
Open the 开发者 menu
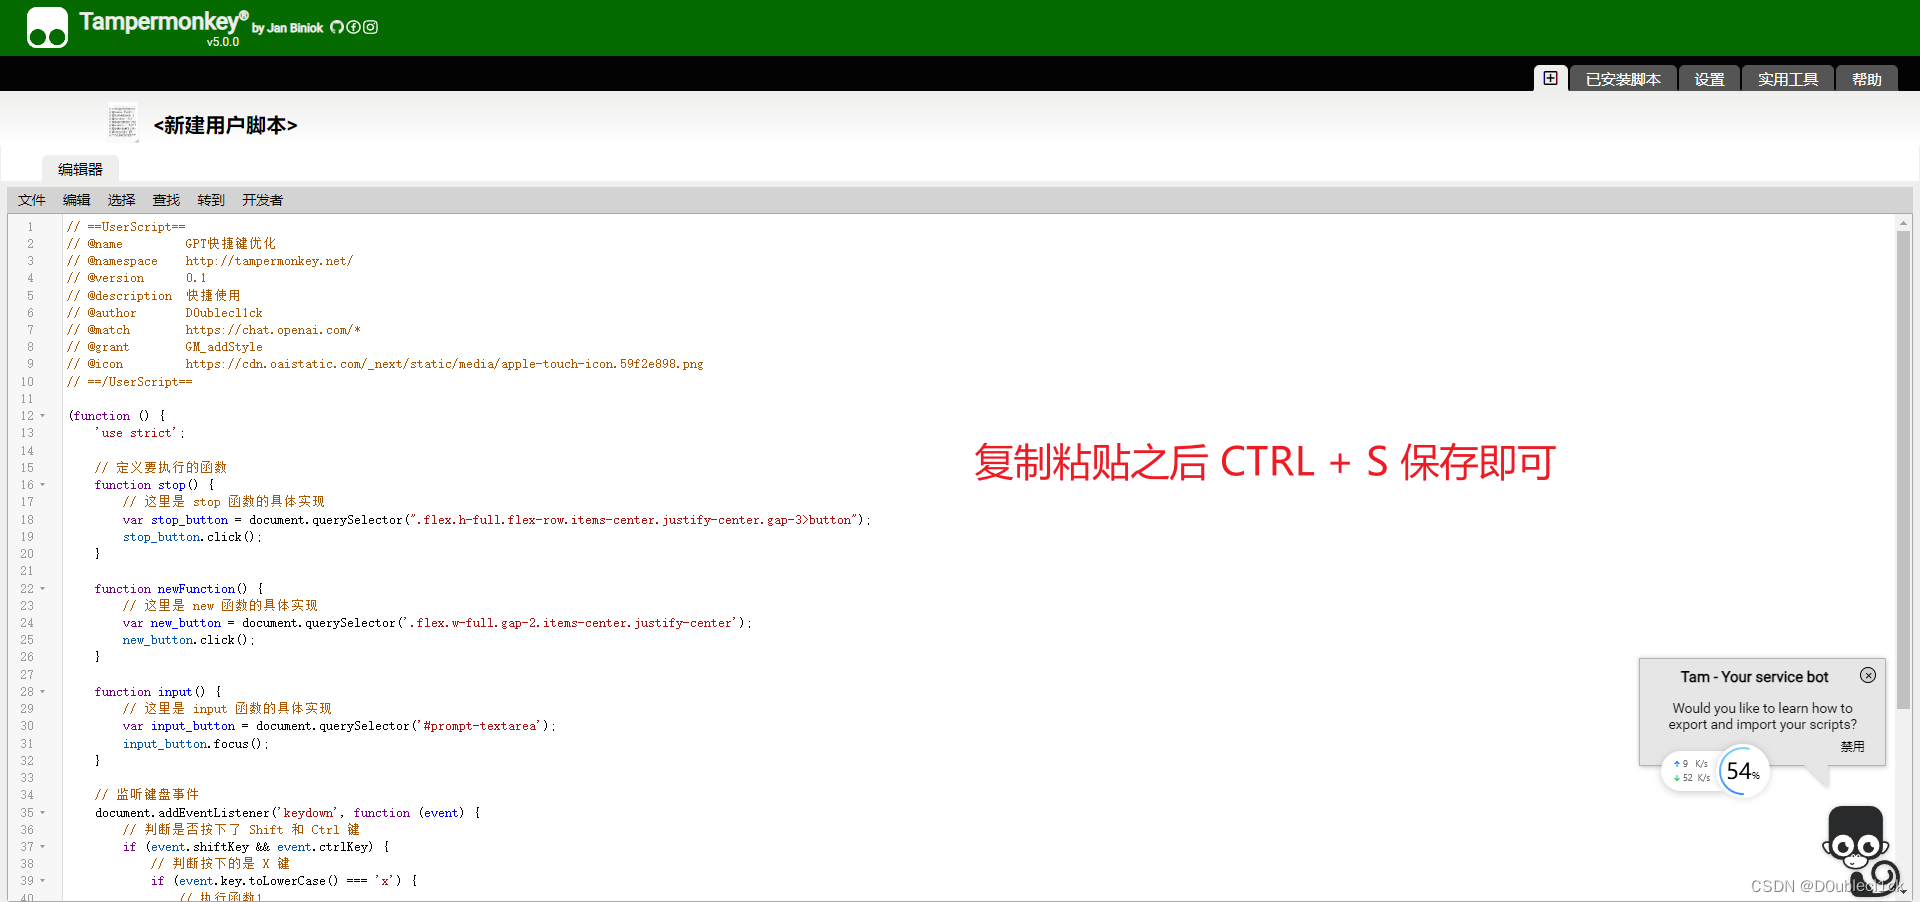tap(262, 200)
